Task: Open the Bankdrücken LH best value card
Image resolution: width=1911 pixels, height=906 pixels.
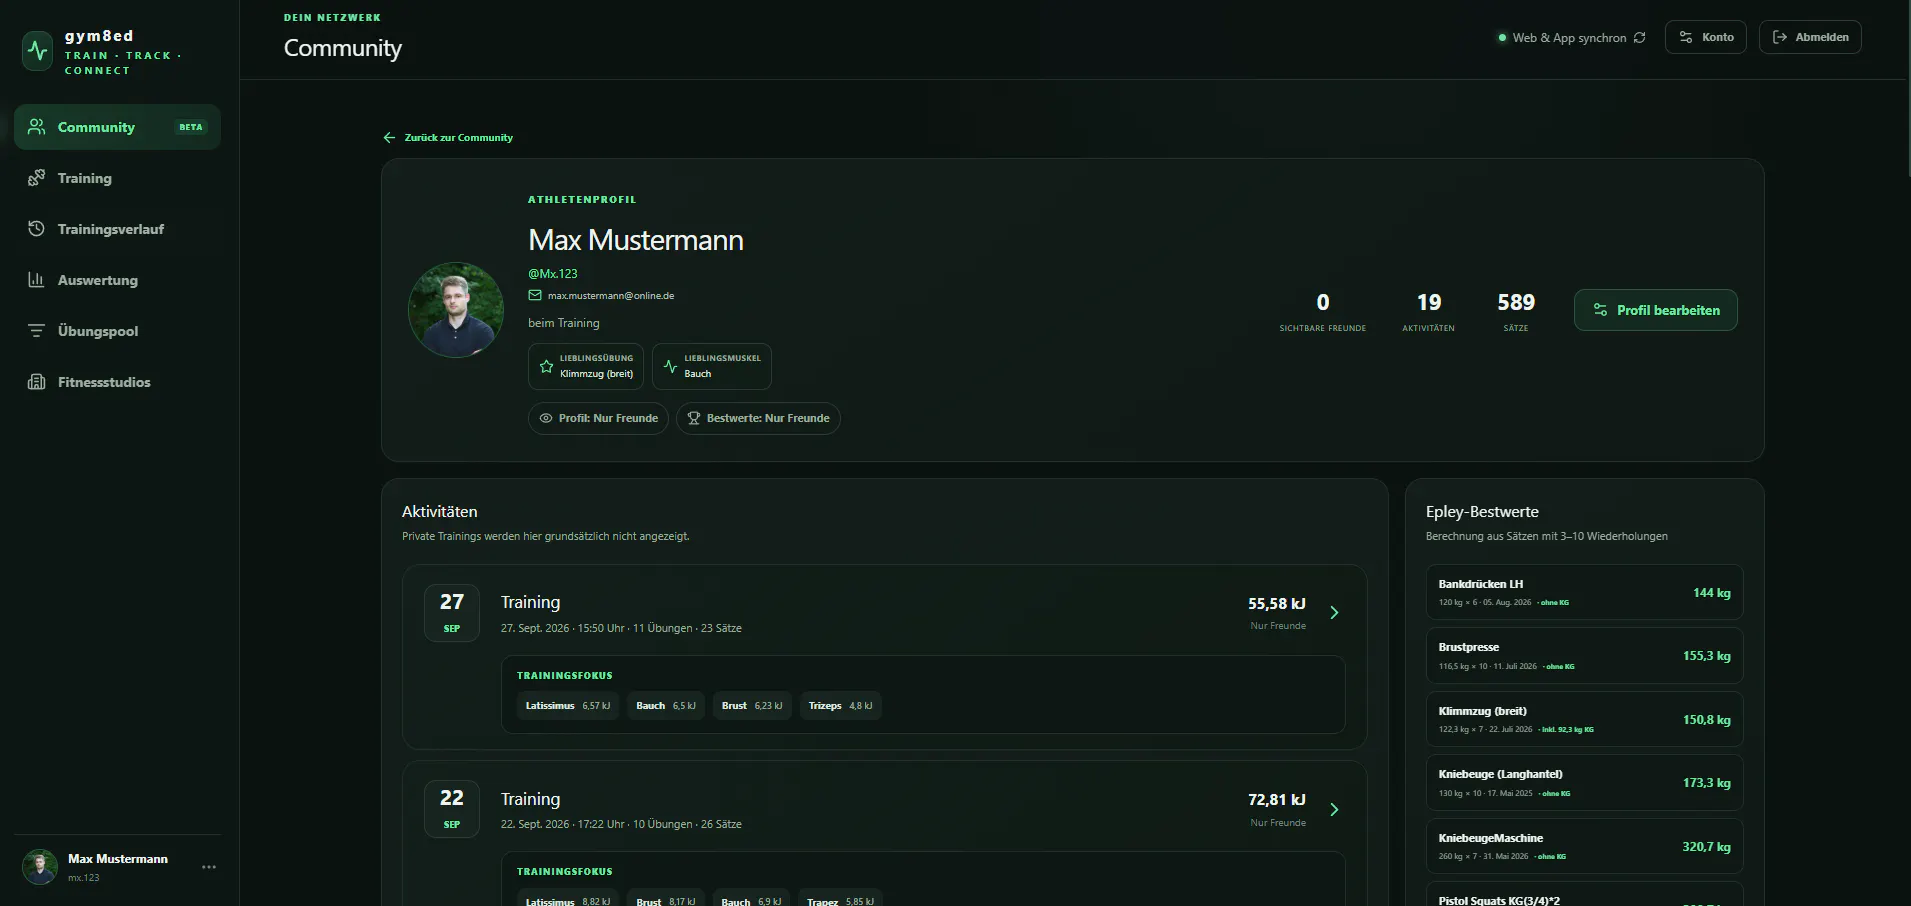Action: point(1584,592)
